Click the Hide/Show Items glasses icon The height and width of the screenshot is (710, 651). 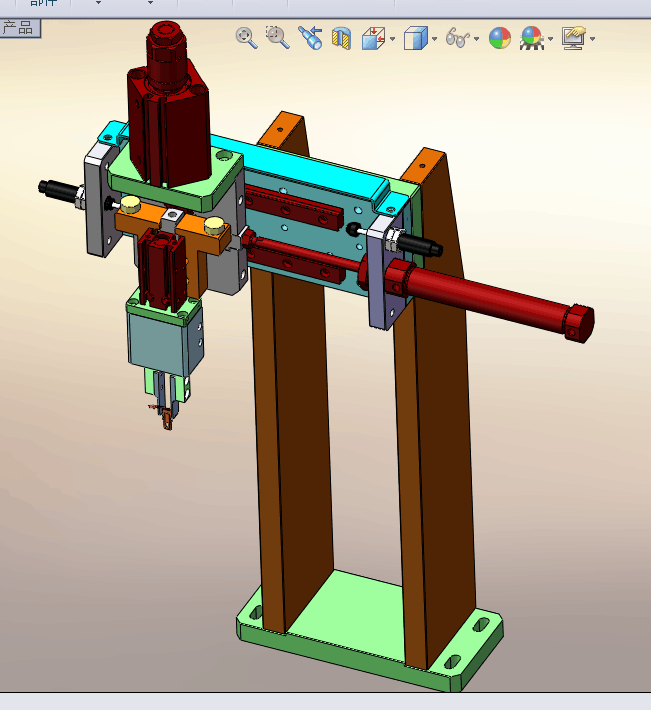[458, 38]
